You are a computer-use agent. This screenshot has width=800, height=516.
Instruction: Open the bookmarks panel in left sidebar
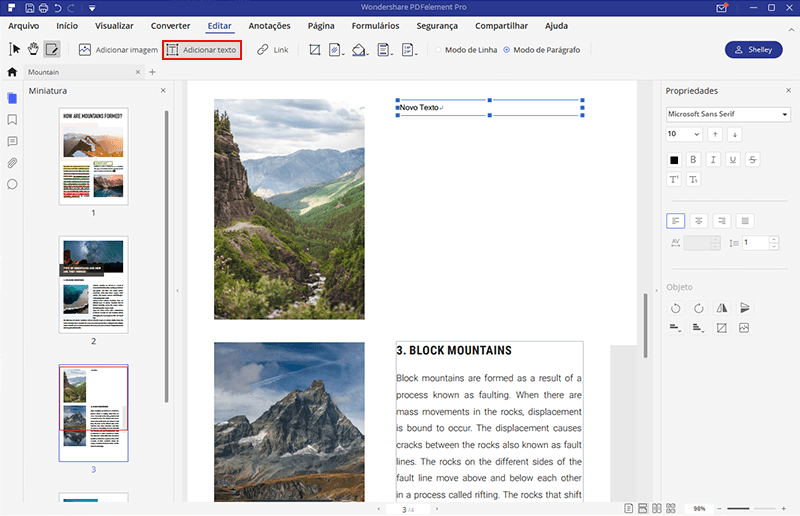click(x=12, y=119)
